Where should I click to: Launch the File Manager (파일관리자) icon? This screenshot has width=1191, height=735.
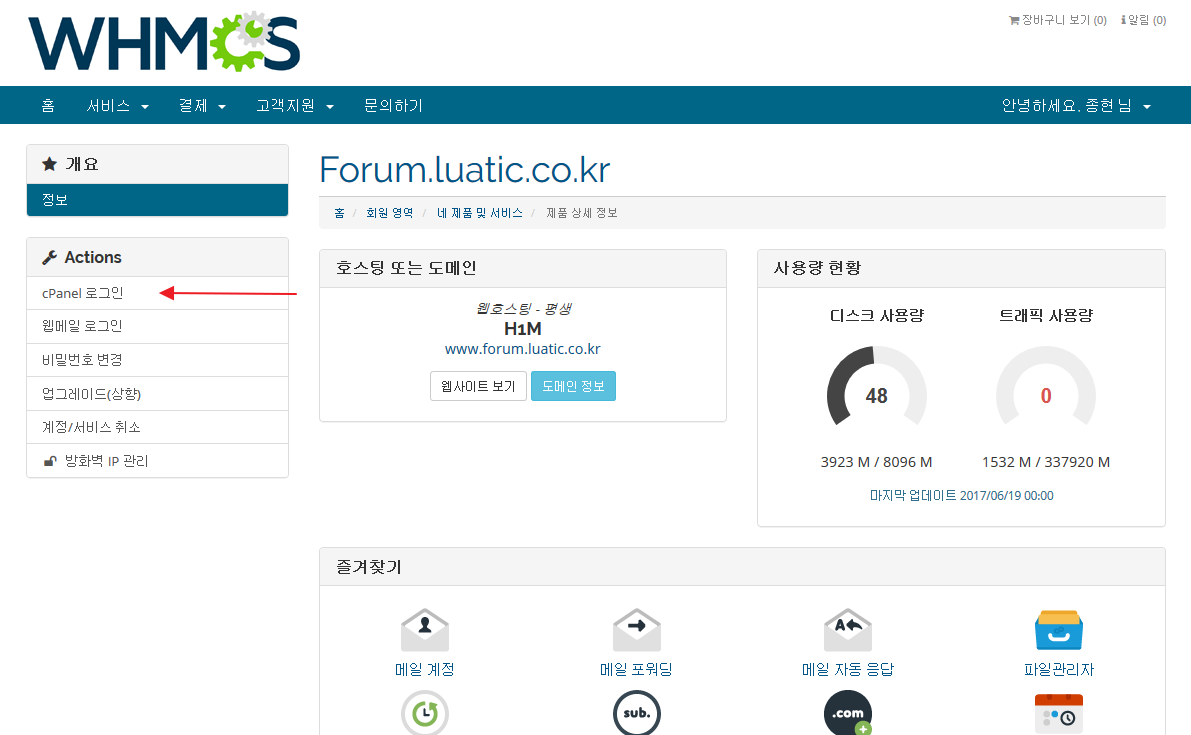pos(1058,629)
